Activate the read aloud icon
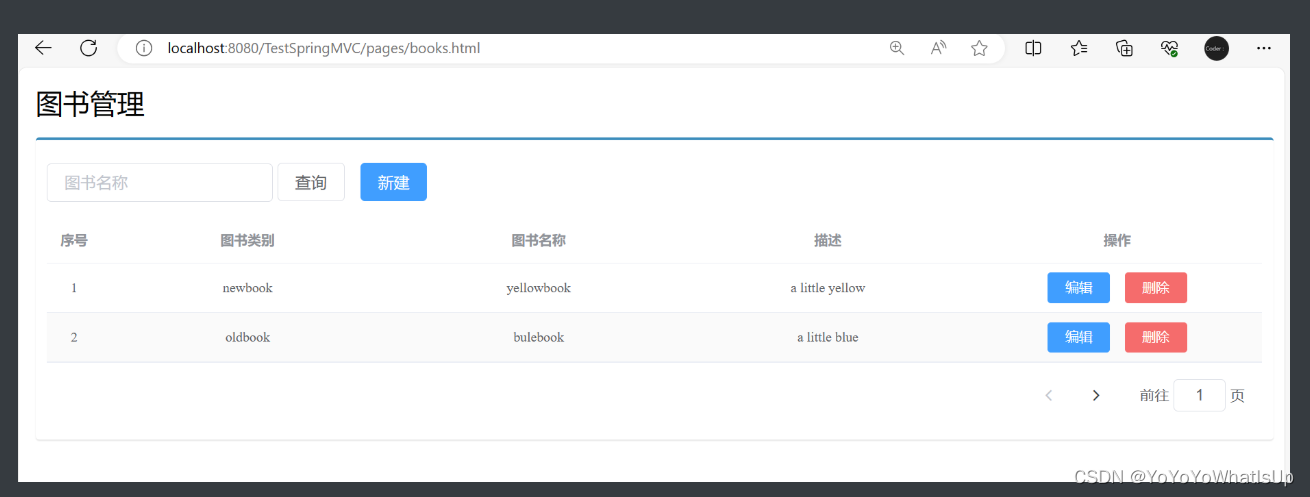The width and height of the screenshot is (1310, 497). (x=938, y=48)
